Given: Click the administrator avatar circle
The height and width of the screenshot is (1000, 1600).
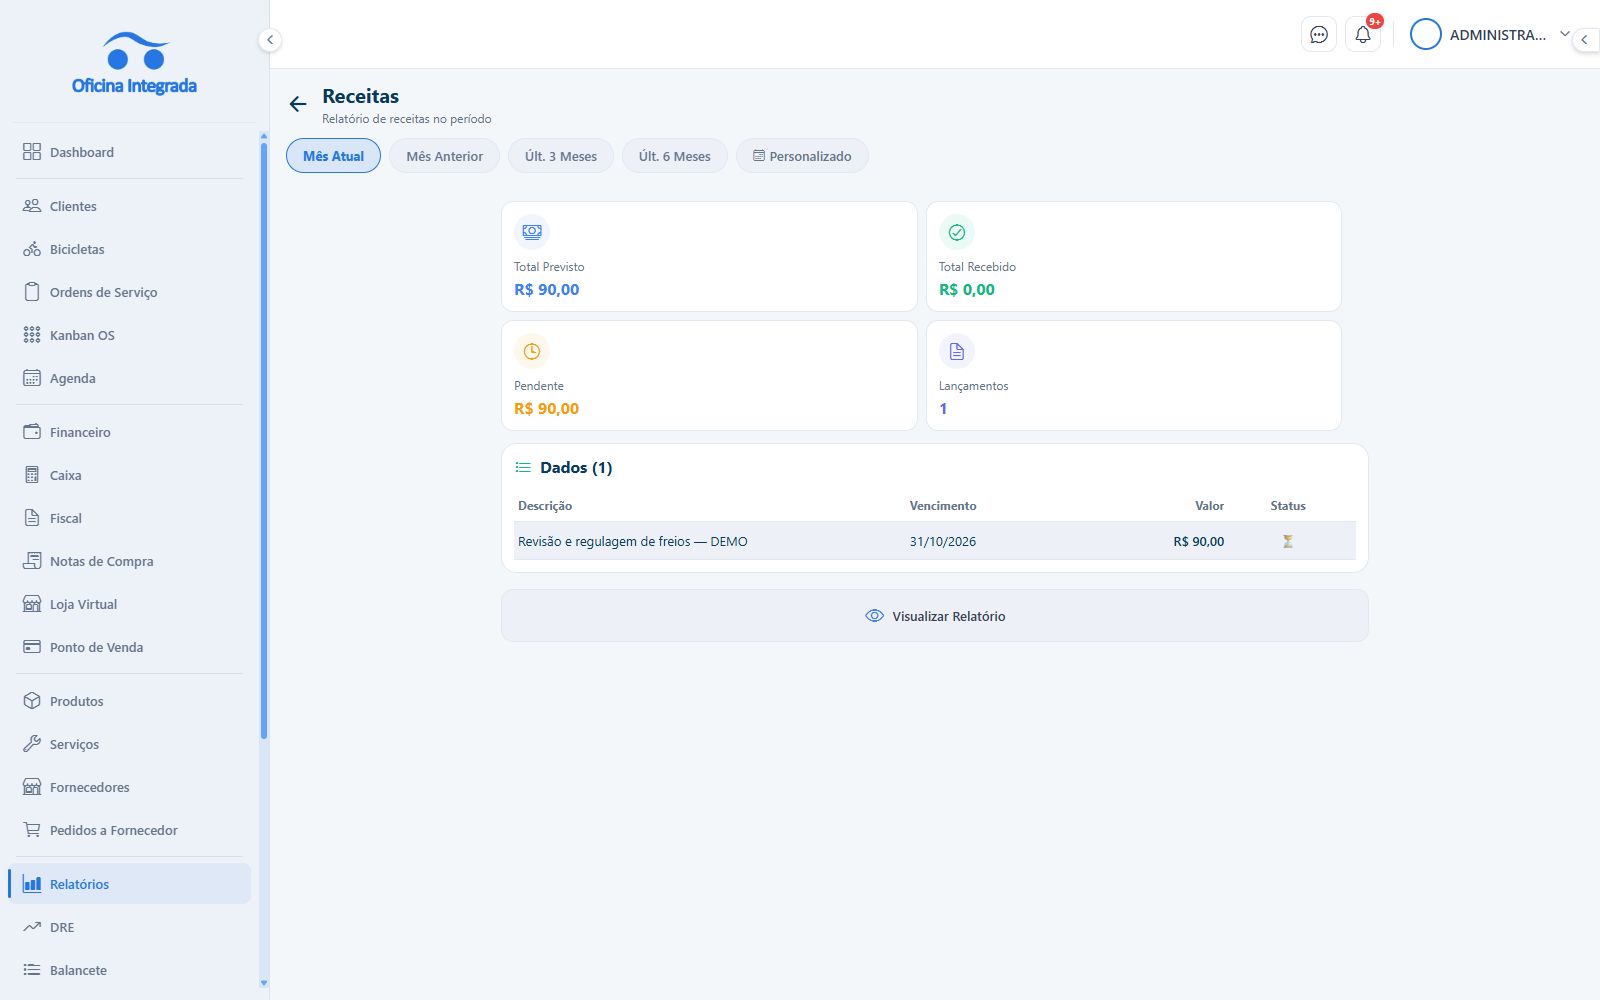Looking at the screenshot, I should [x=1425, y=35].
